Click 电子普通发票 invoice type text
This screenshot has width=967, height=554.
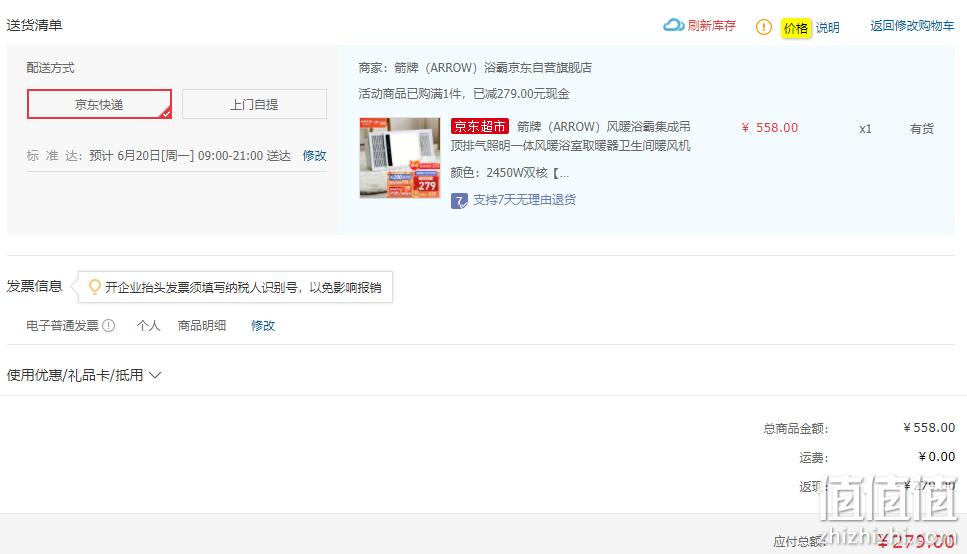pyautogui.click(x=62, y=326)
